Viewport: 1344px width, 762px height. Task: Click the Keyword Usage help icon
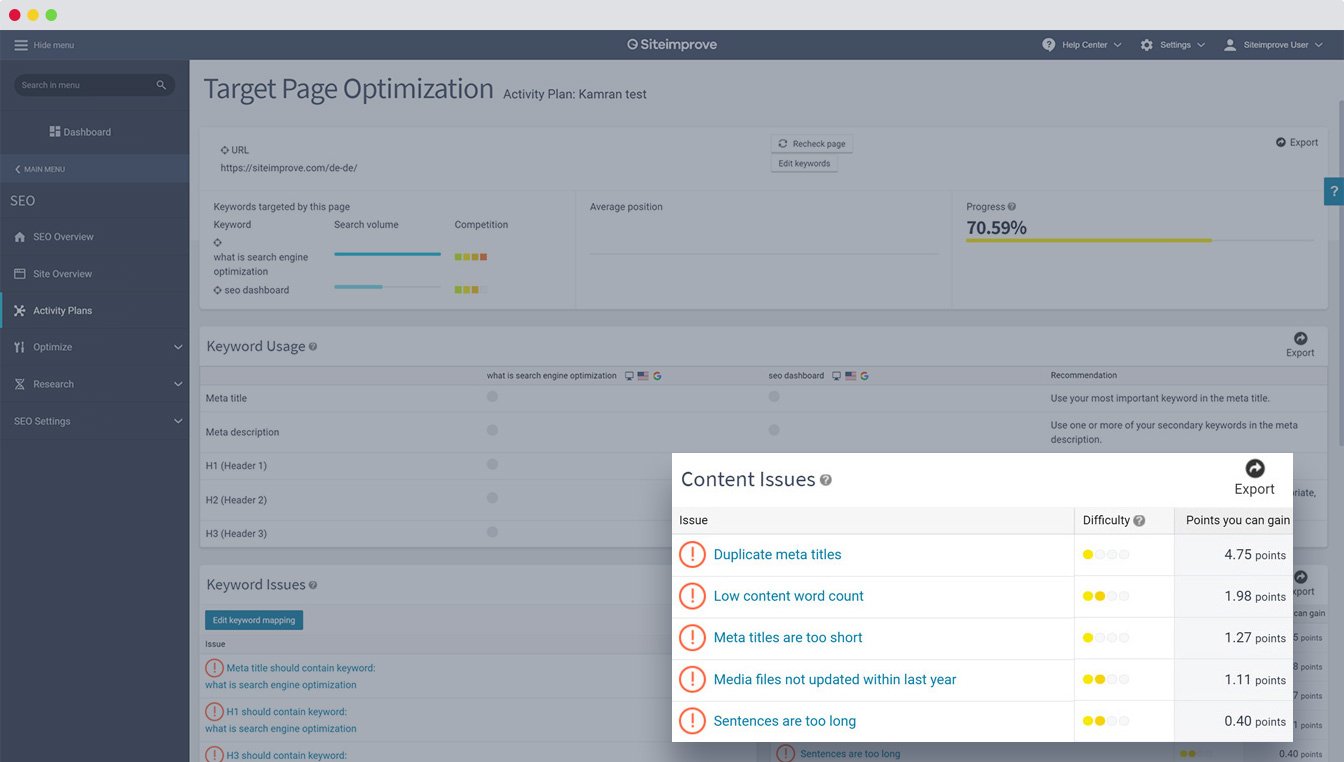coord(313,347)
